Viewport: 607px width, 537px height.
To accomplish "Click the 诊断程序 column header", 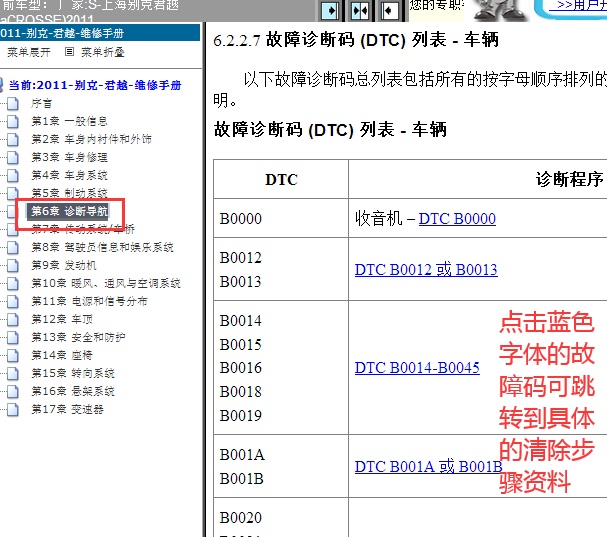I will coord(569,180).
